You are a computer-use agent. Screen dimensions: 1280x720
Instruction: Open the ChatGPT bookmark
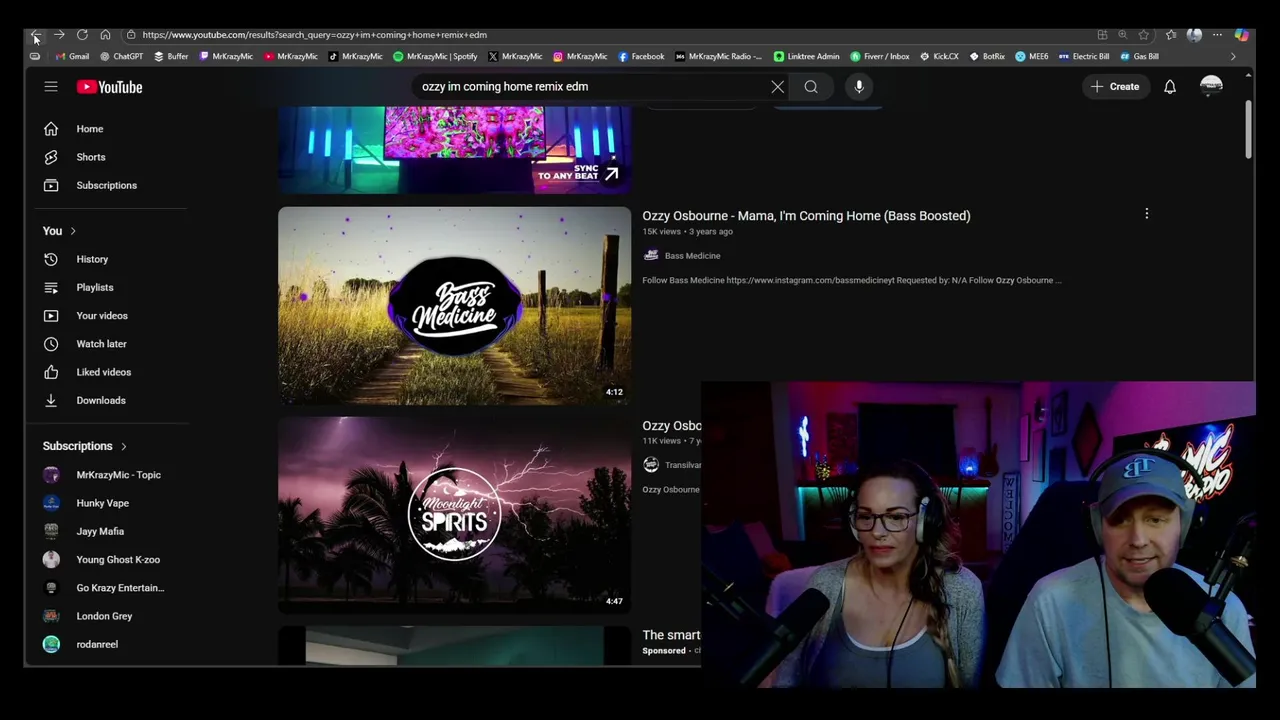pyautogui.click(x=122, y=57)
